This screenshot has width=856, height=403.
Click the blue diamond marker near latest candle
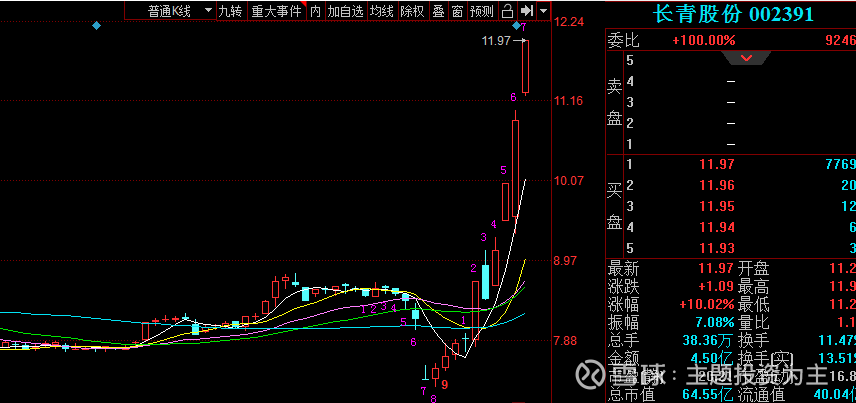(516, 25)
